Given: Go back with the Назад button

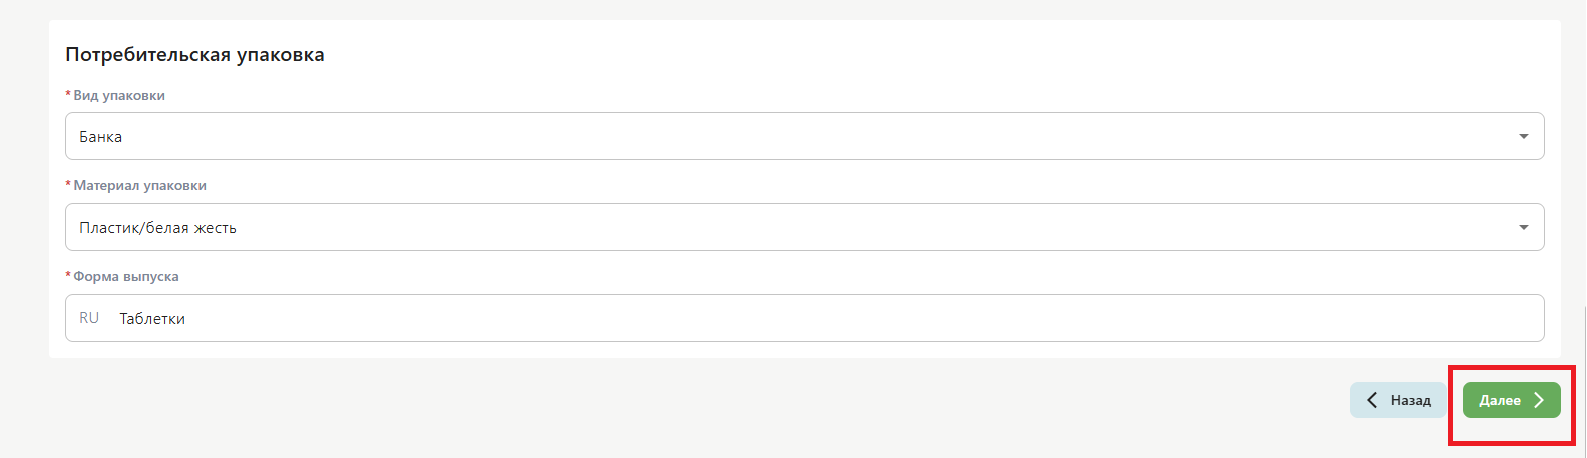Looking at the screenshot, I should 1398,400.
